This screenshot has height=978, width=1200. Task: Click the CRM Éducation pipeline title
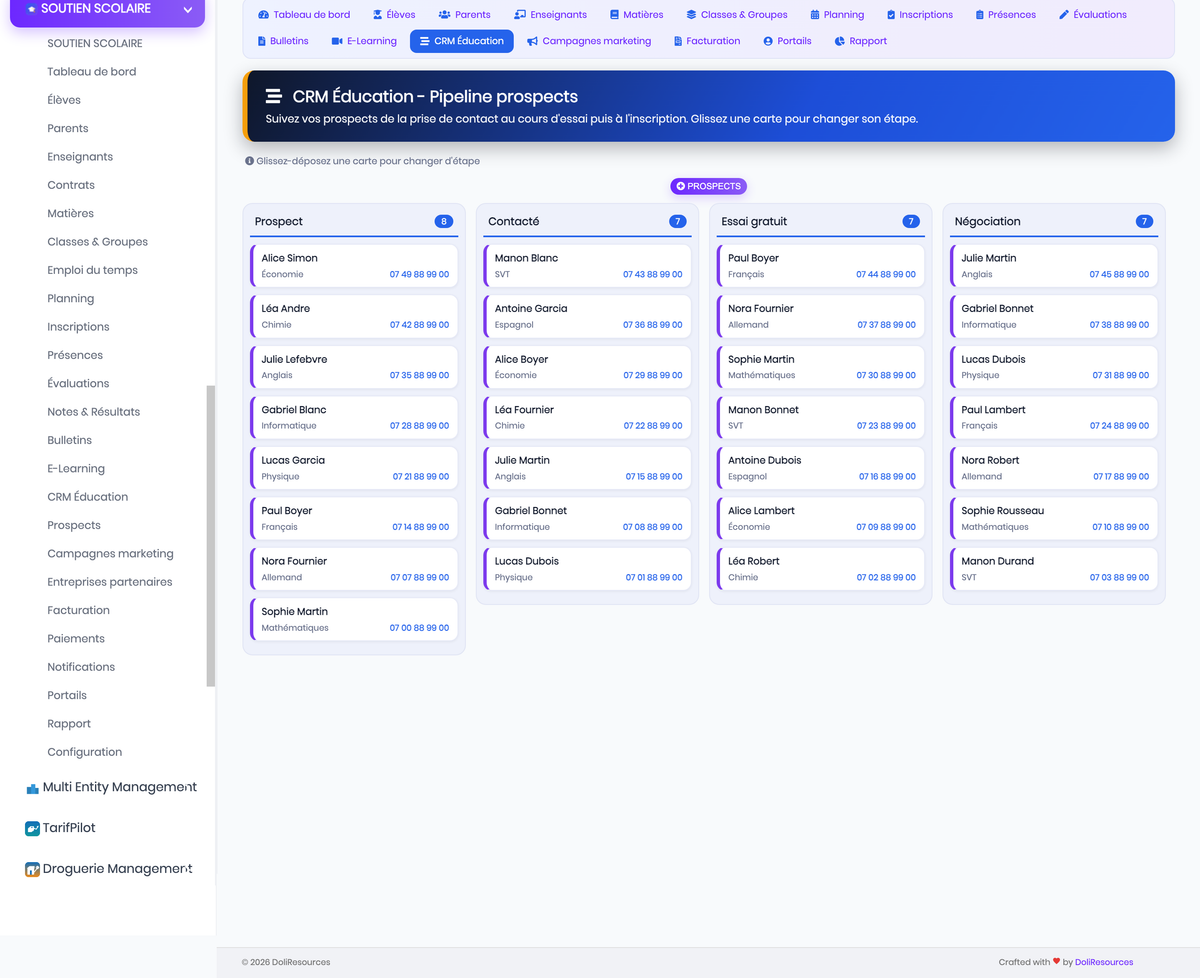point(435,97)
